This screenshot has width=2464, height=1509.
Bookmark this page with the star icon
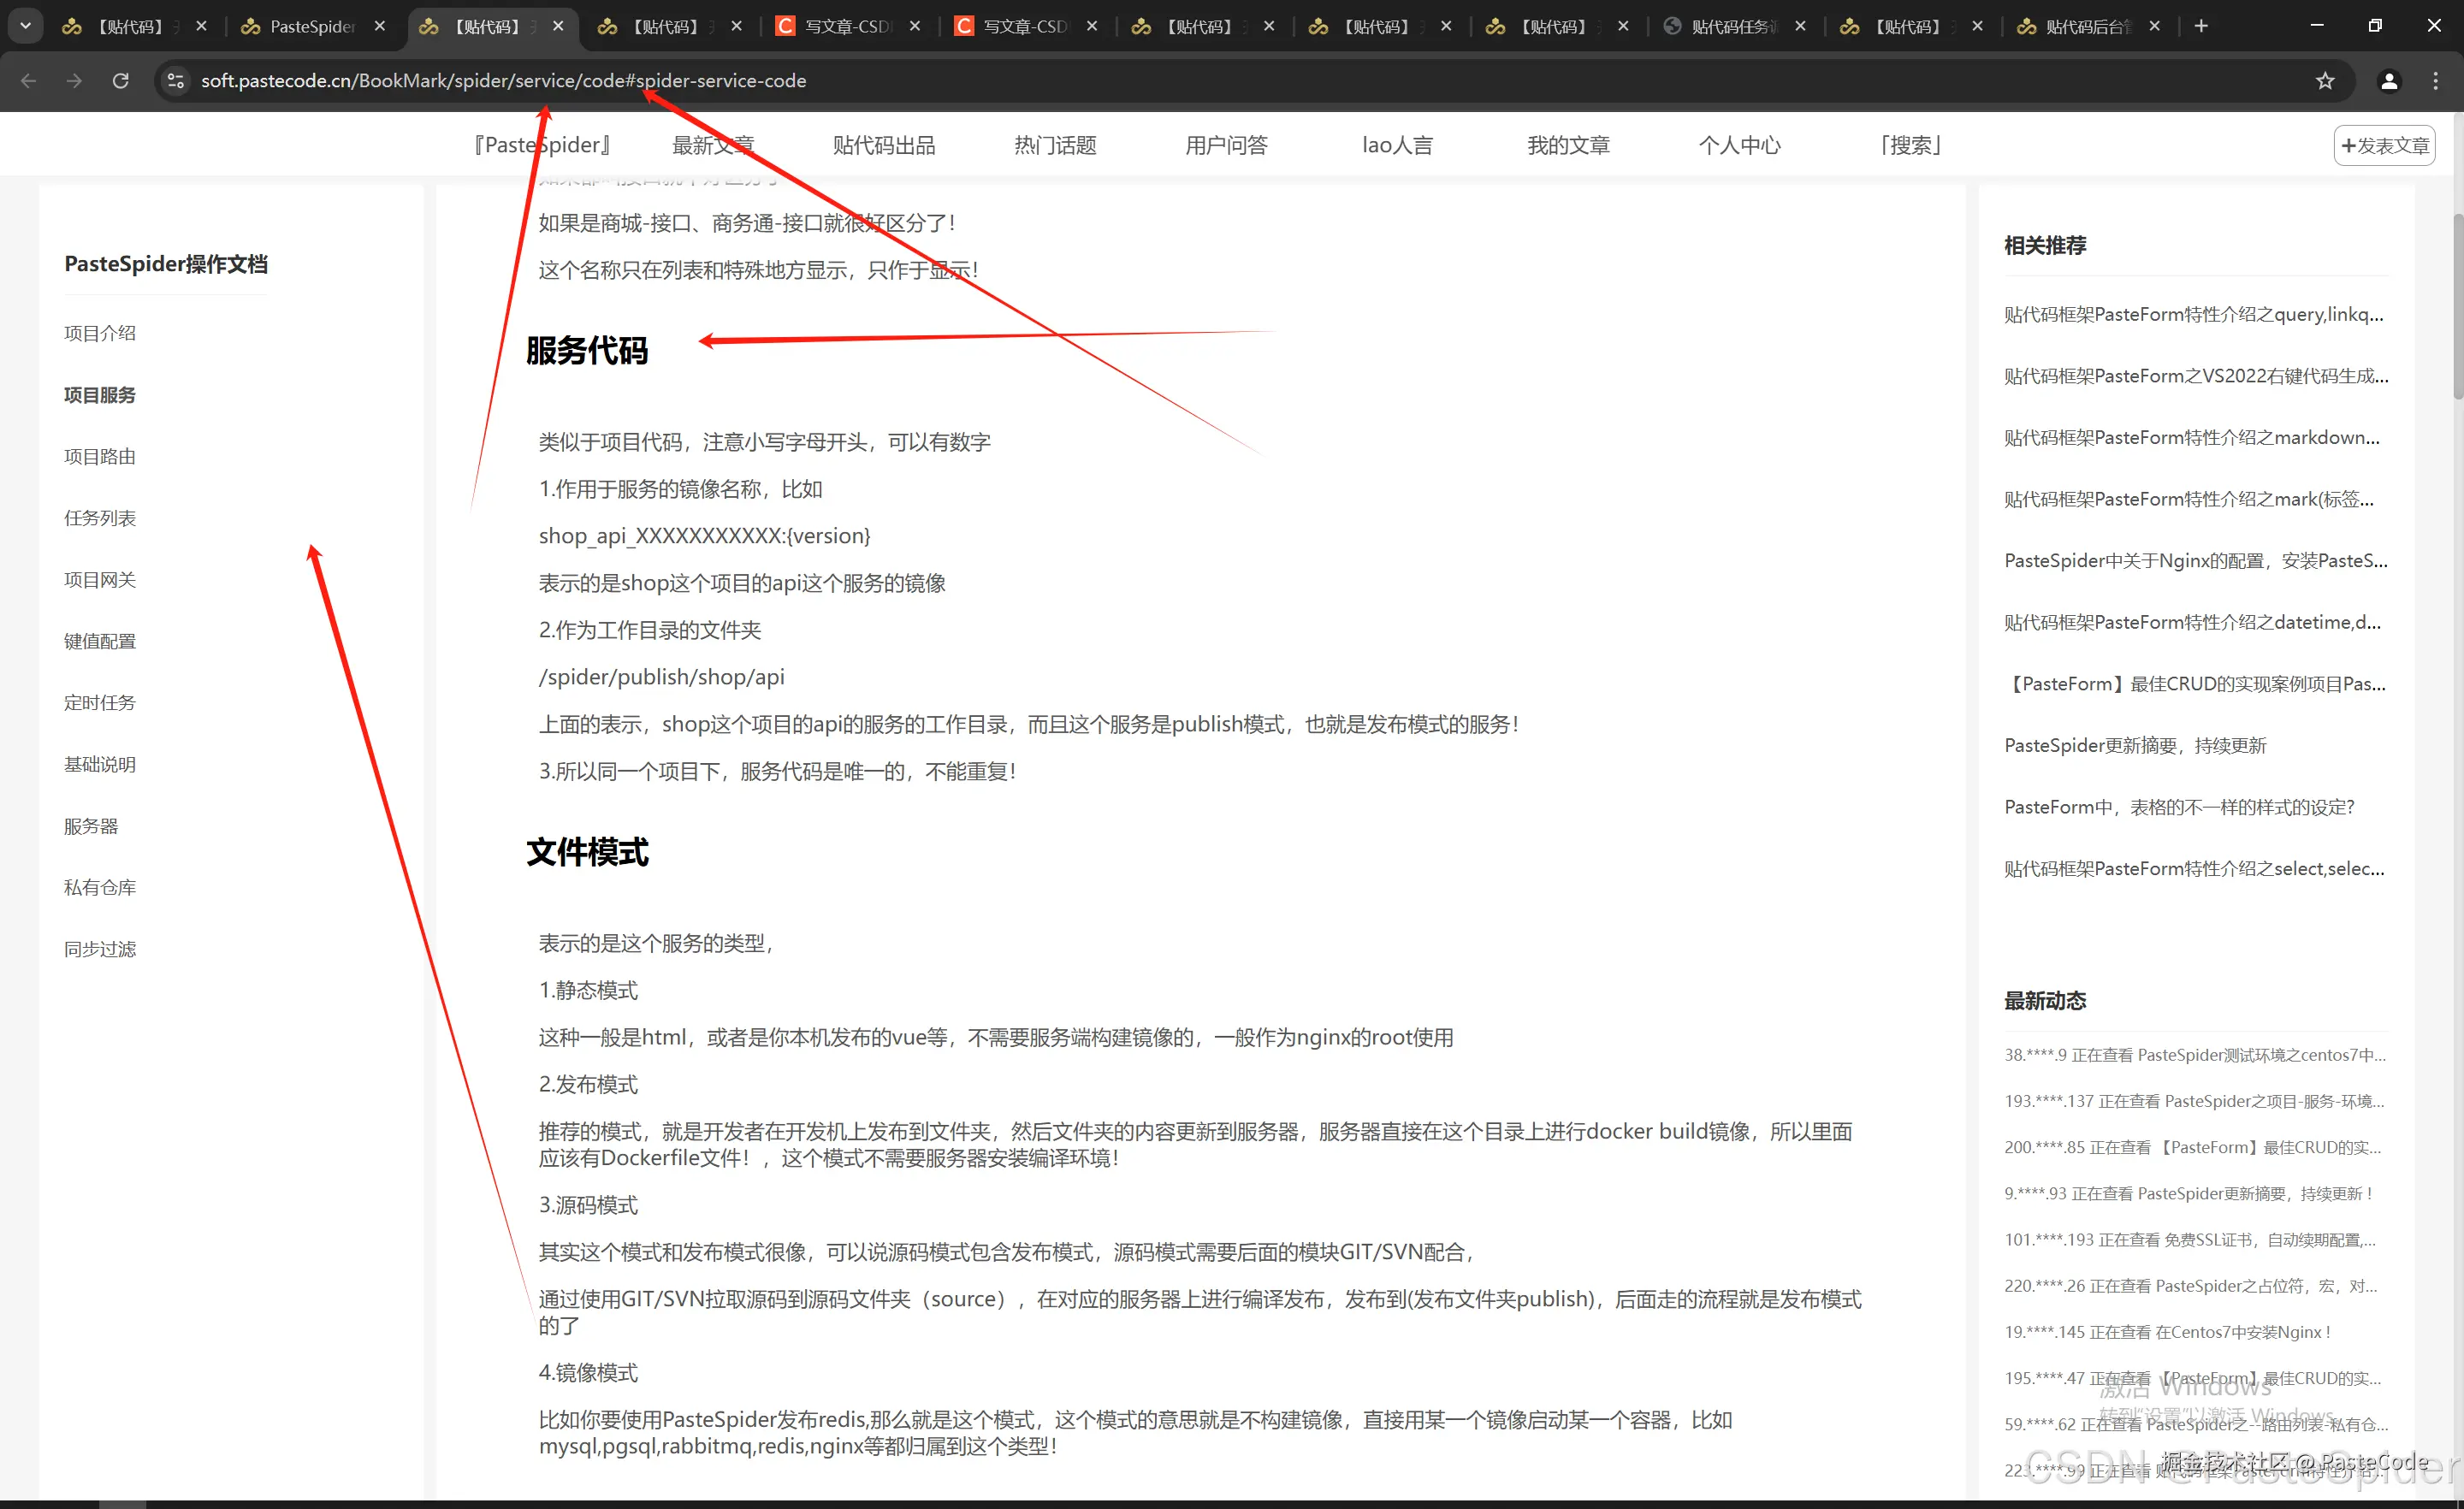click(2325, 81)
